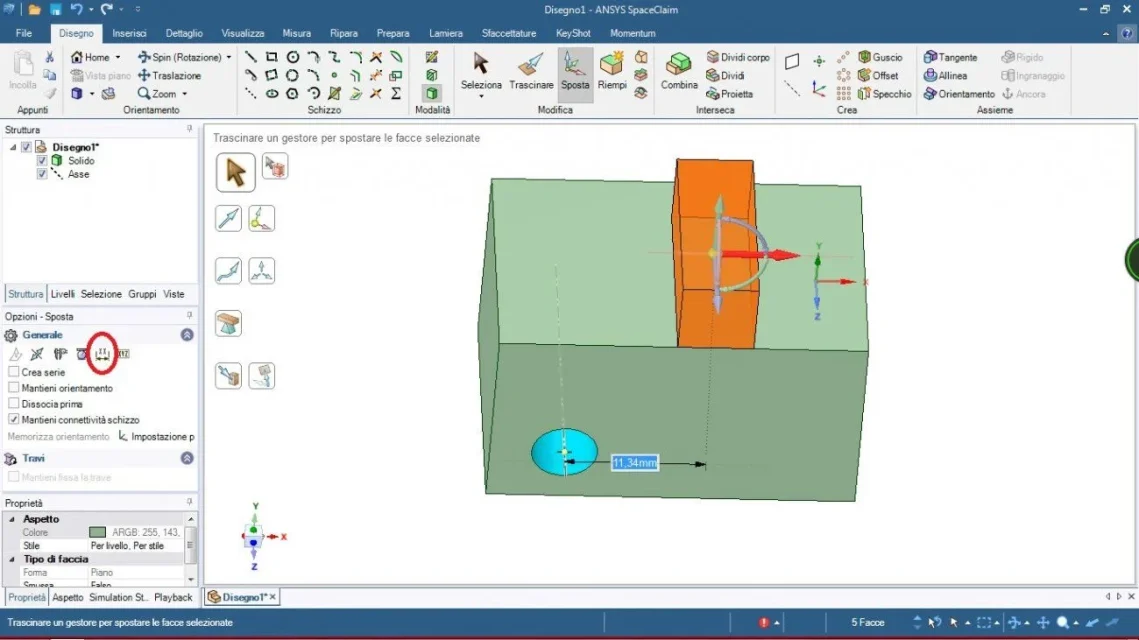Click the Tangente assembly button
The image size is (1139, 640).
(950, 57)
